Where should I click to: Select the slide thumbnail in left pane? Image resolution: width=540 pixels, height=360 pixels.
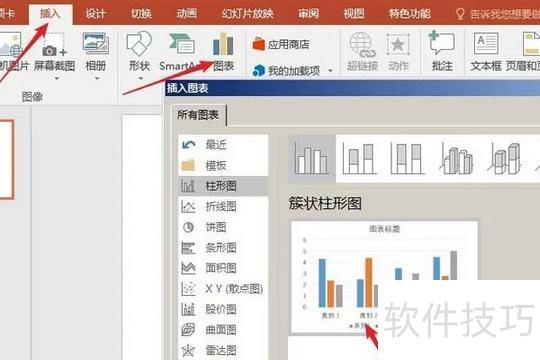click(x=6, y=160)
